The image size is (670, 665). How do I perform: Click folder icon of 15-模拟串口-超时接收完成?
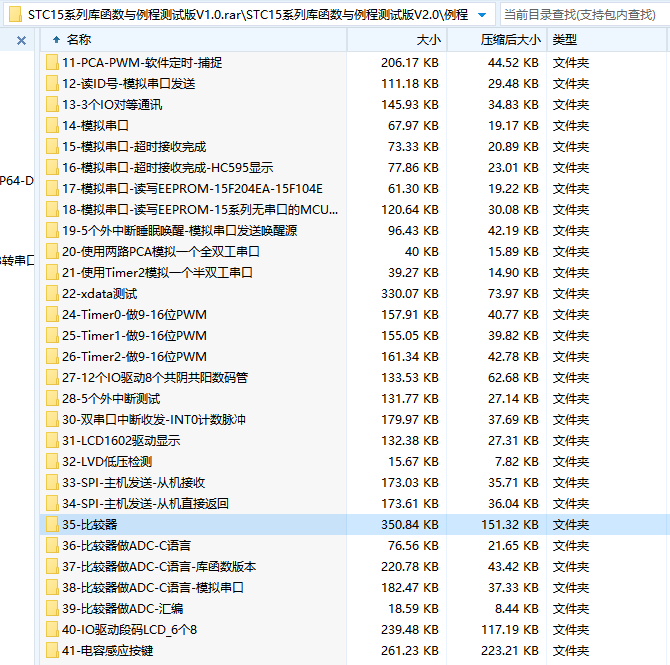pos(52,147)
